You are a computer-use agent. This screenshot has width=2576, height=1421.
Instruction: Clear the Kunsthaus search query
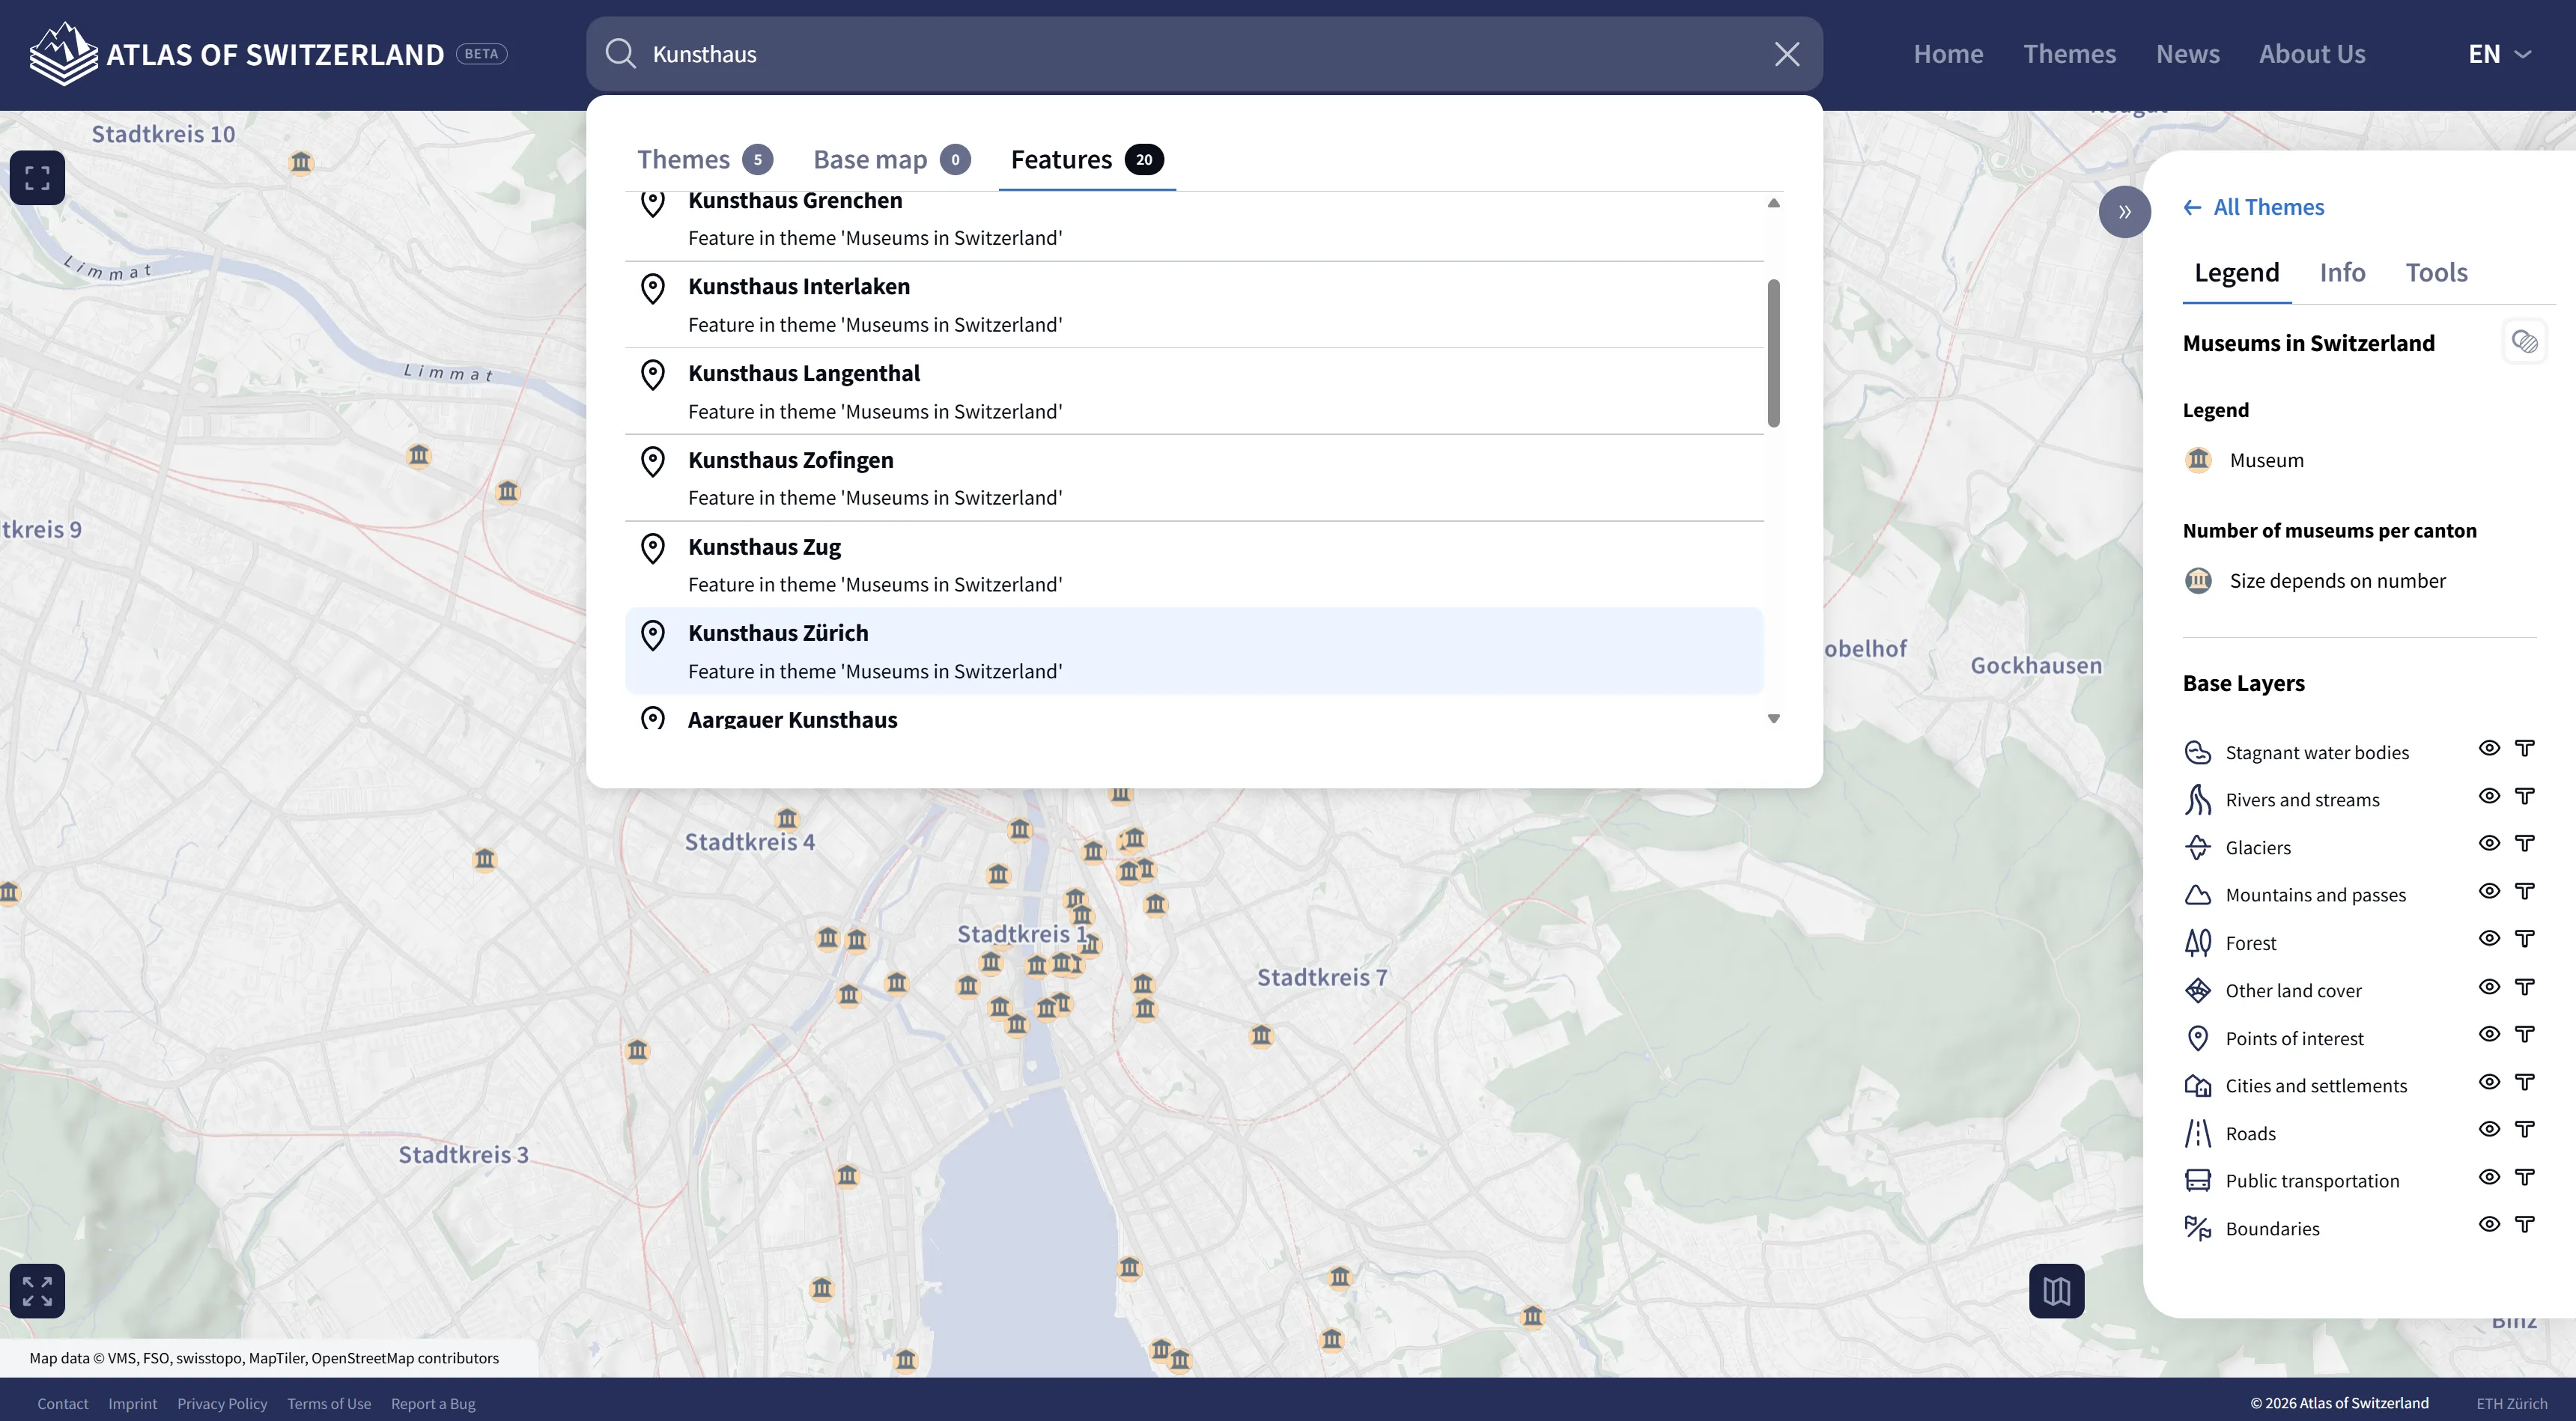pyautogui.click(x=1787, y=54)
